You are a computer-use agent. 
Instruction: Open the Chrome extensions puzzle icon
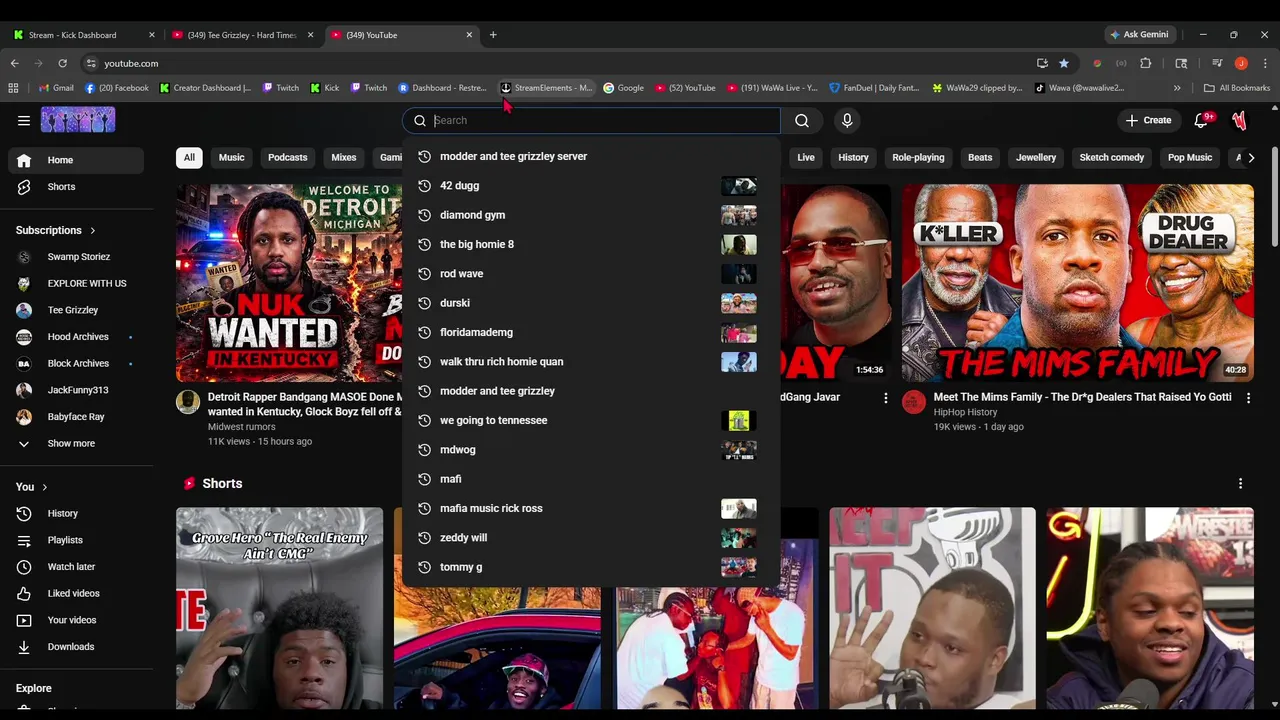[1146, 63]
